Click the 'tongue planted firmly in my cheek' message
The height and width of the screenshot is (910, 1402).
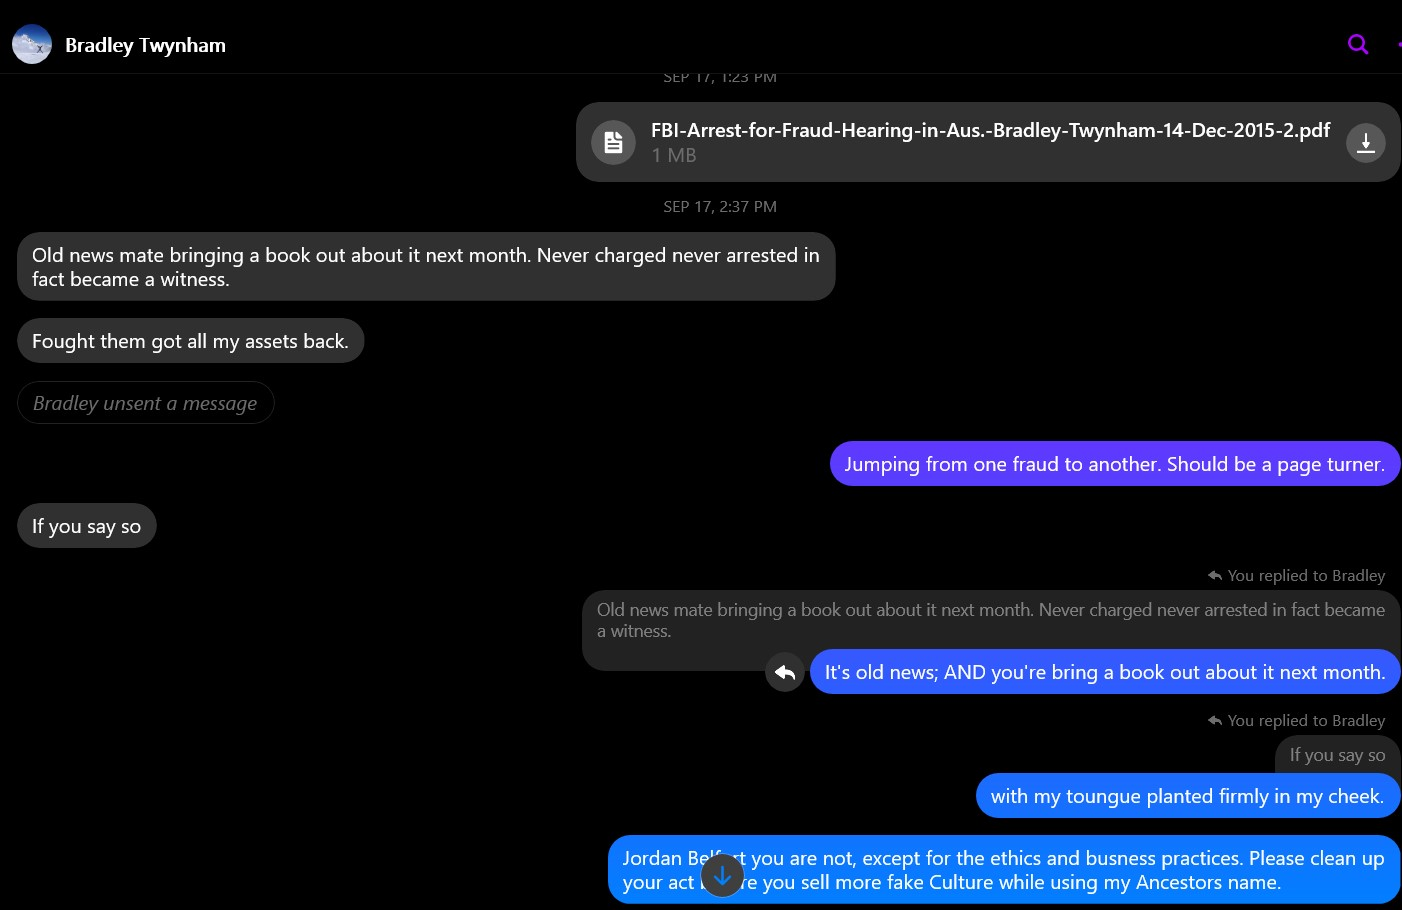pyautogui.click(x=1187, y=796)
